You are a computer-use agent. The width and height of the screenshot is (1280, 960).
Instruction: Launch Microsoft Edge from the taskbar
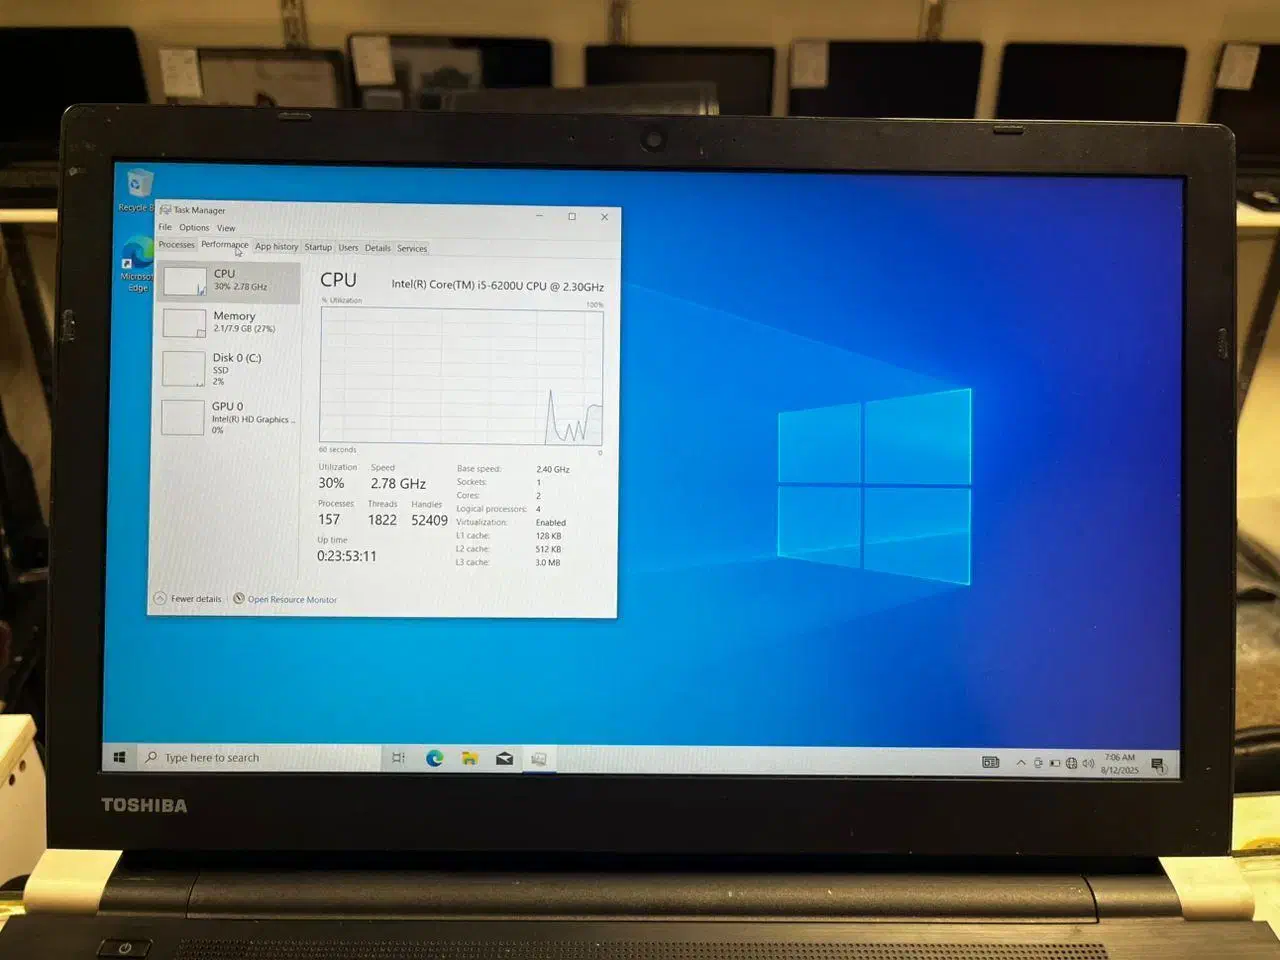tap(434, 758)
